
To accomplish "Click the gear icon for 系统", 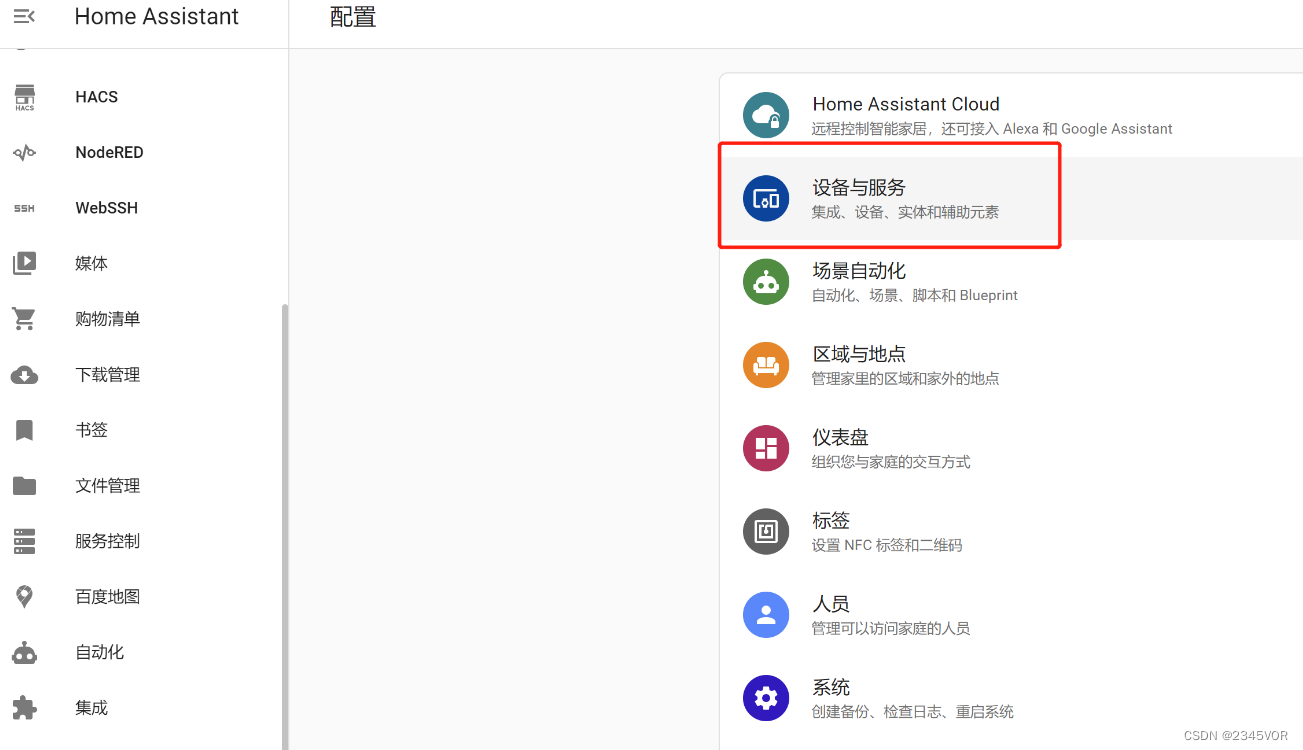I will (x=766, y=697).
